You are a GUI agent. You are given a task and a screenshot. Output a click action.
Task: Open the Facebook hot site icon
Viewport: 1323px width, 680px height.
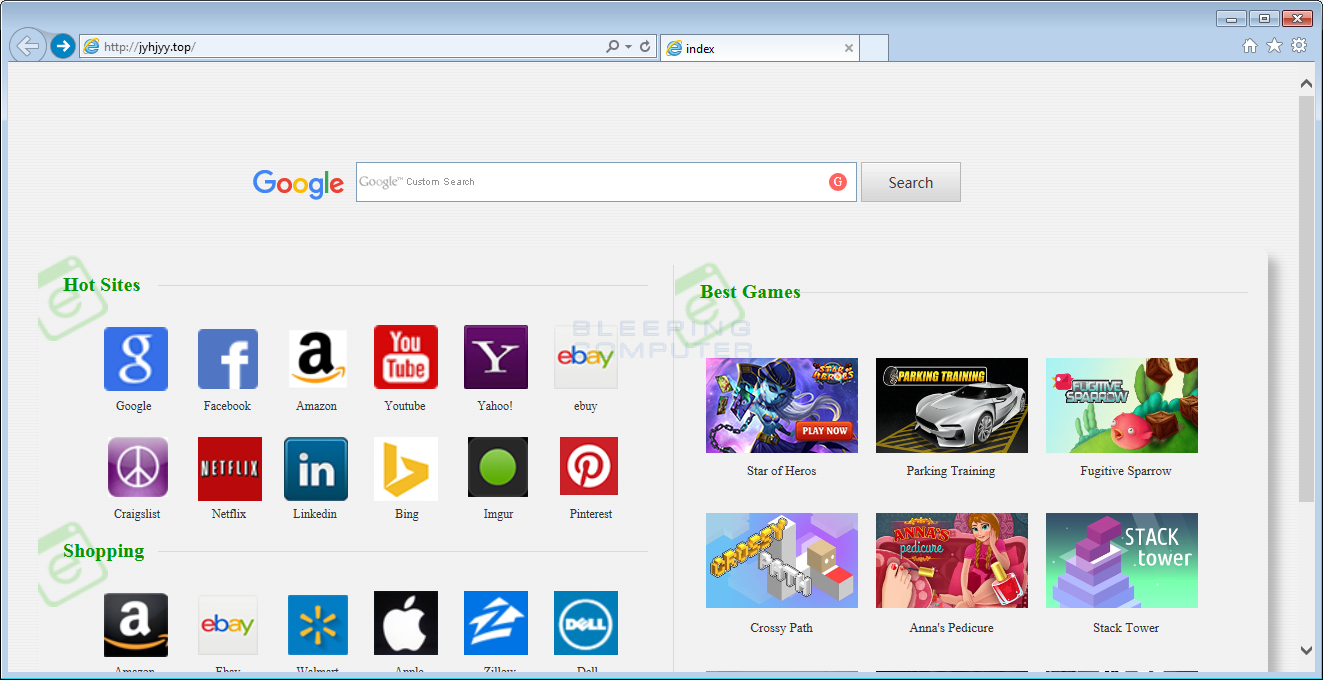[x=228, y=359]
